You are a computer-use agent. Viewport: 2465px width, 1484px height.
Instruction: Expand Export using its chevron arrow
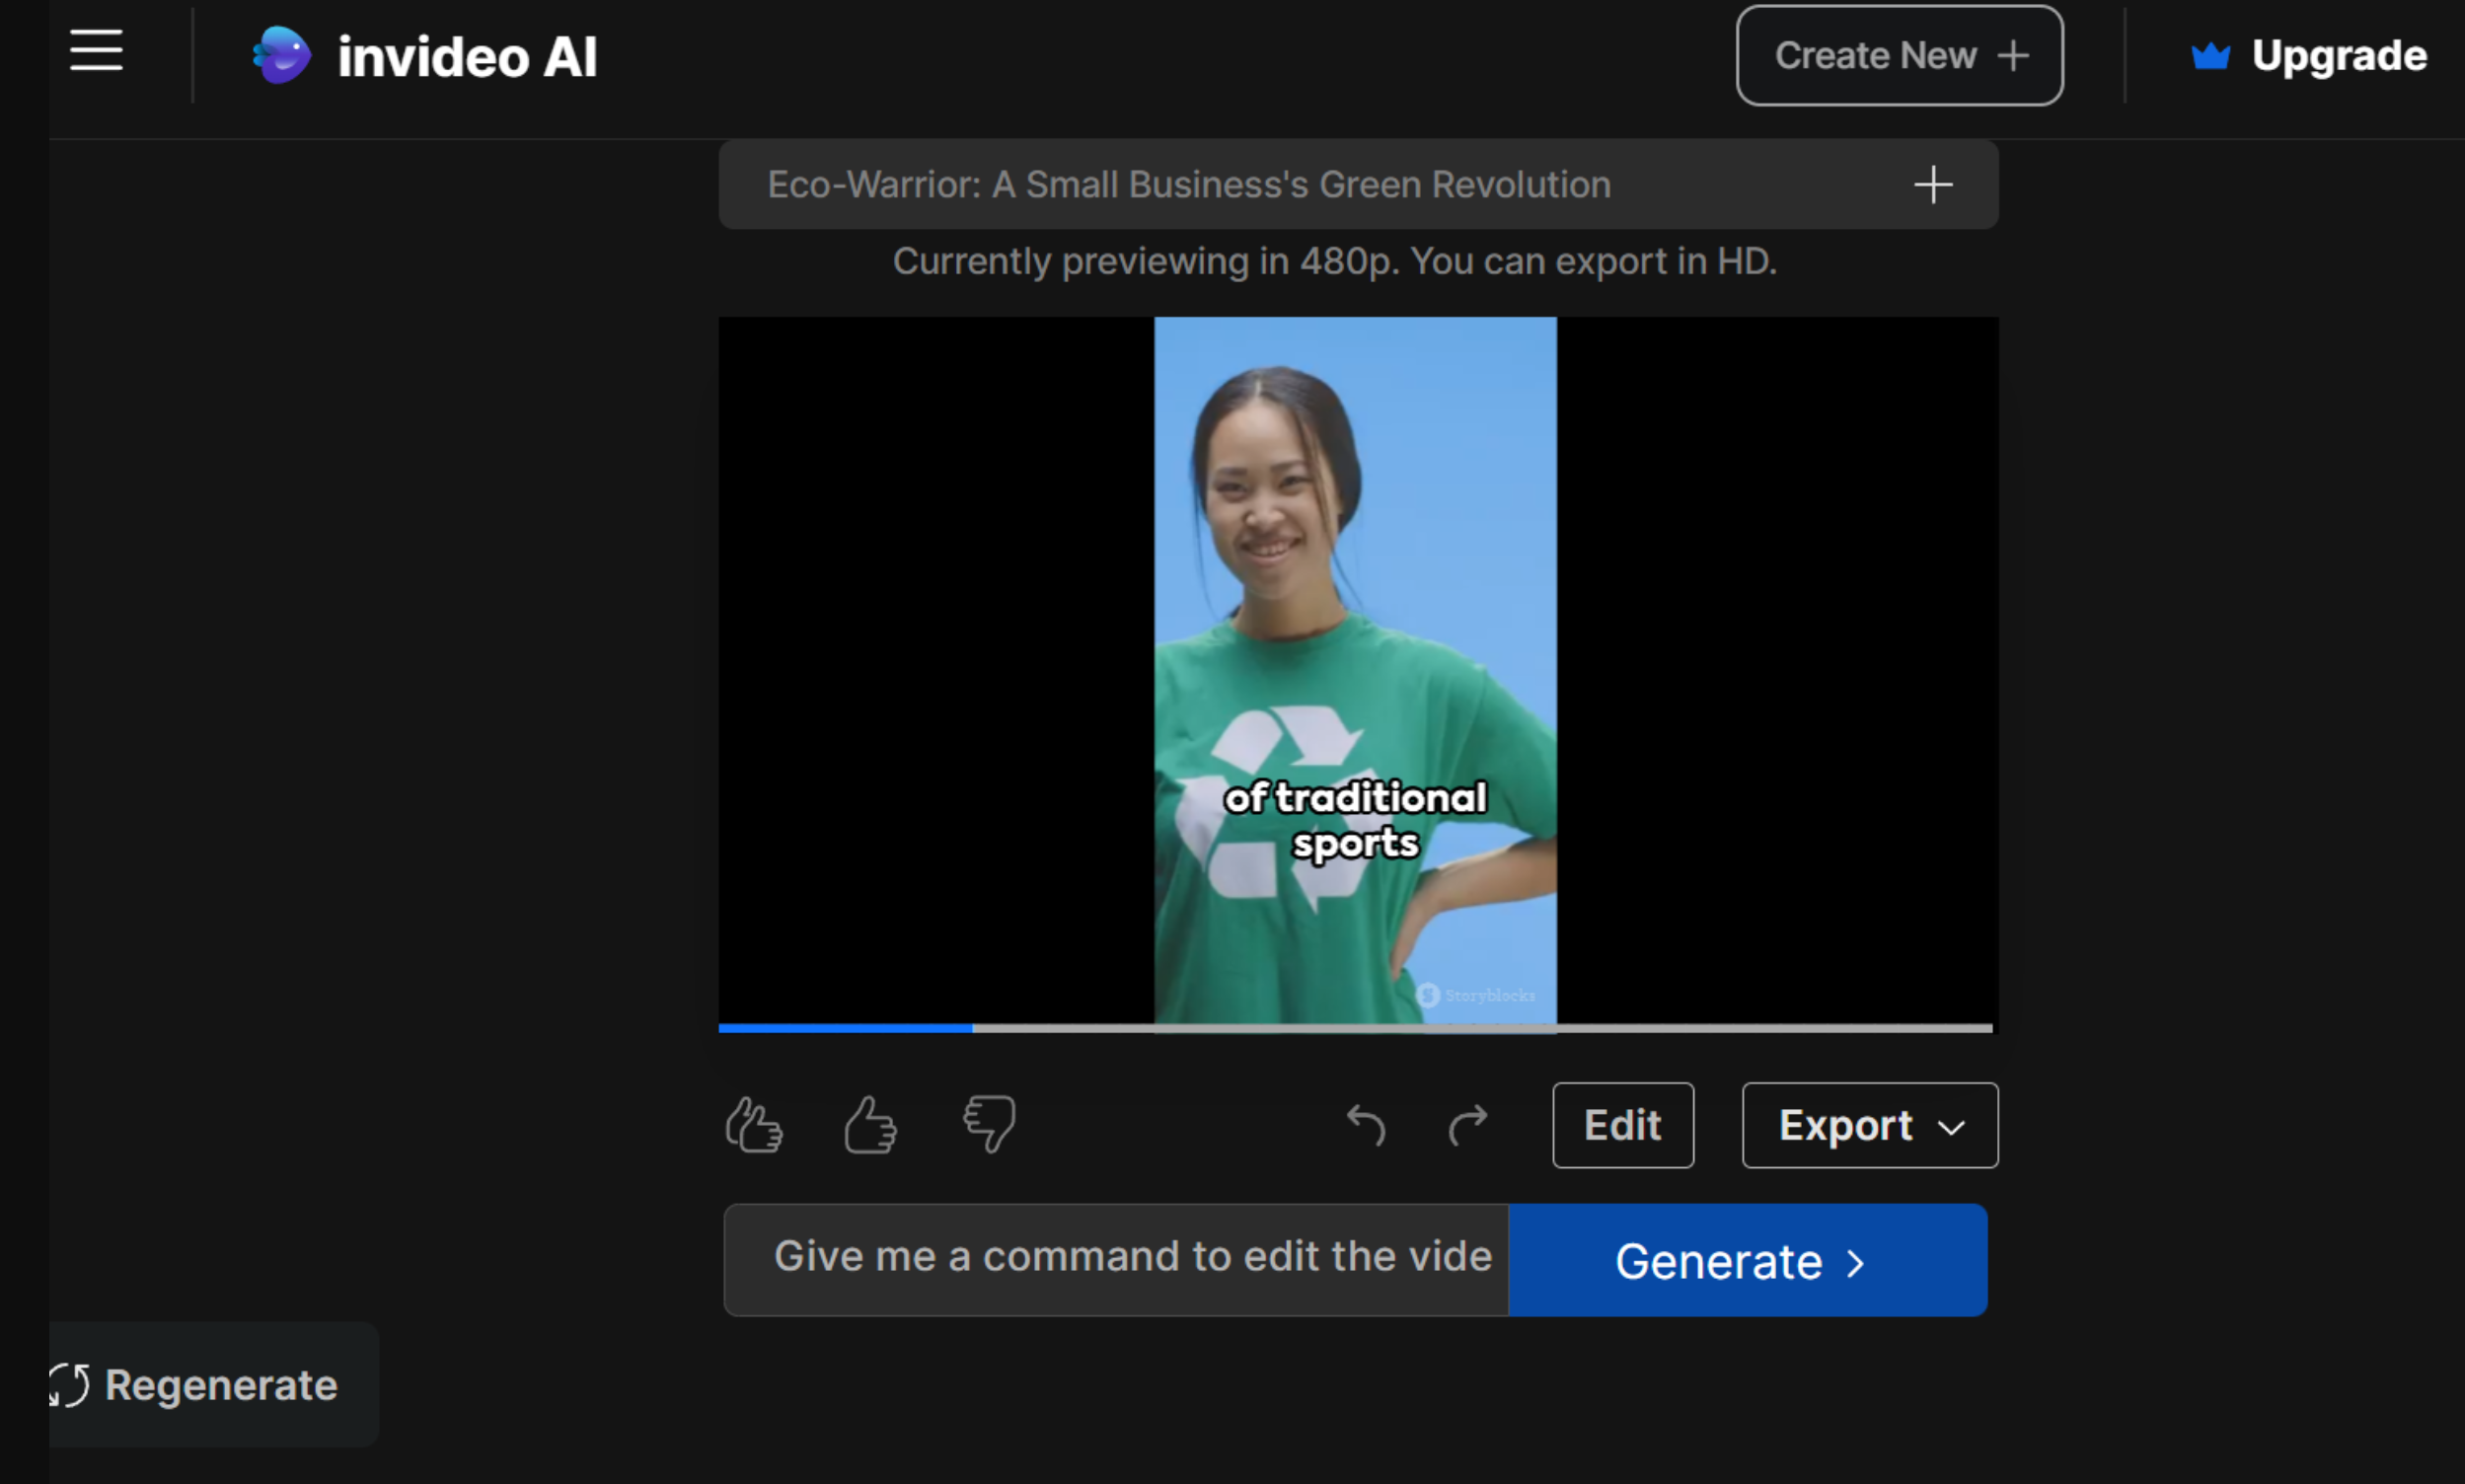coord(1951,1127)
